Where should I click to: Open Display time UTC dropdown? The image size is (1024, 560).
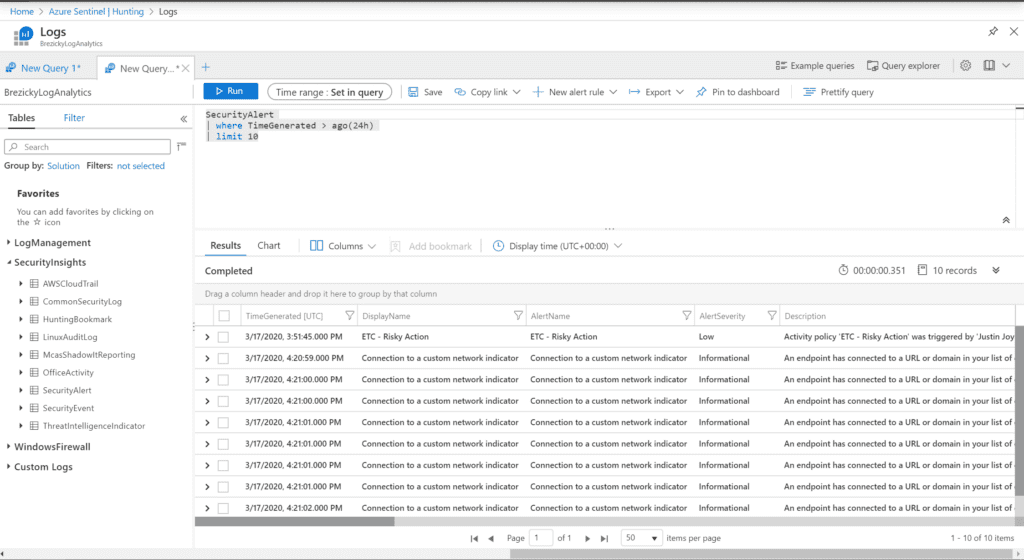(557, 246)
